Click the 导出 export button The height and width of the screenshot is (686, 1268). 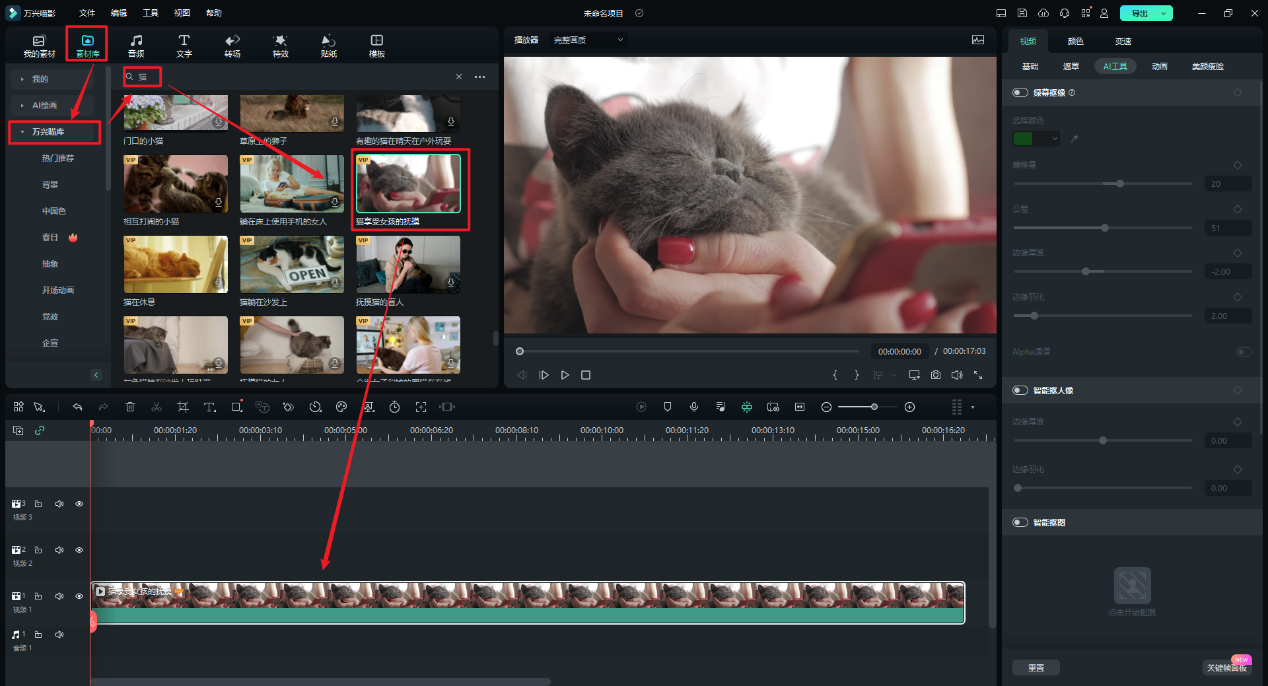[1140, 13]
